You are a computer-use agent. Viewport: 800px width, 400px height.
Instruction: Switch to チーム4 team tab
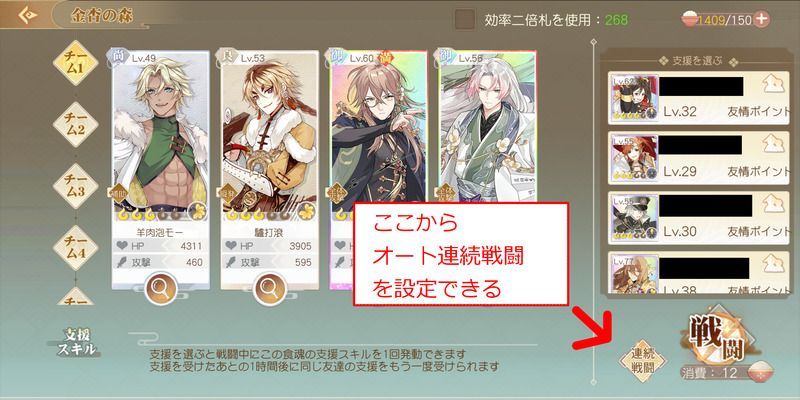point(76,248)
